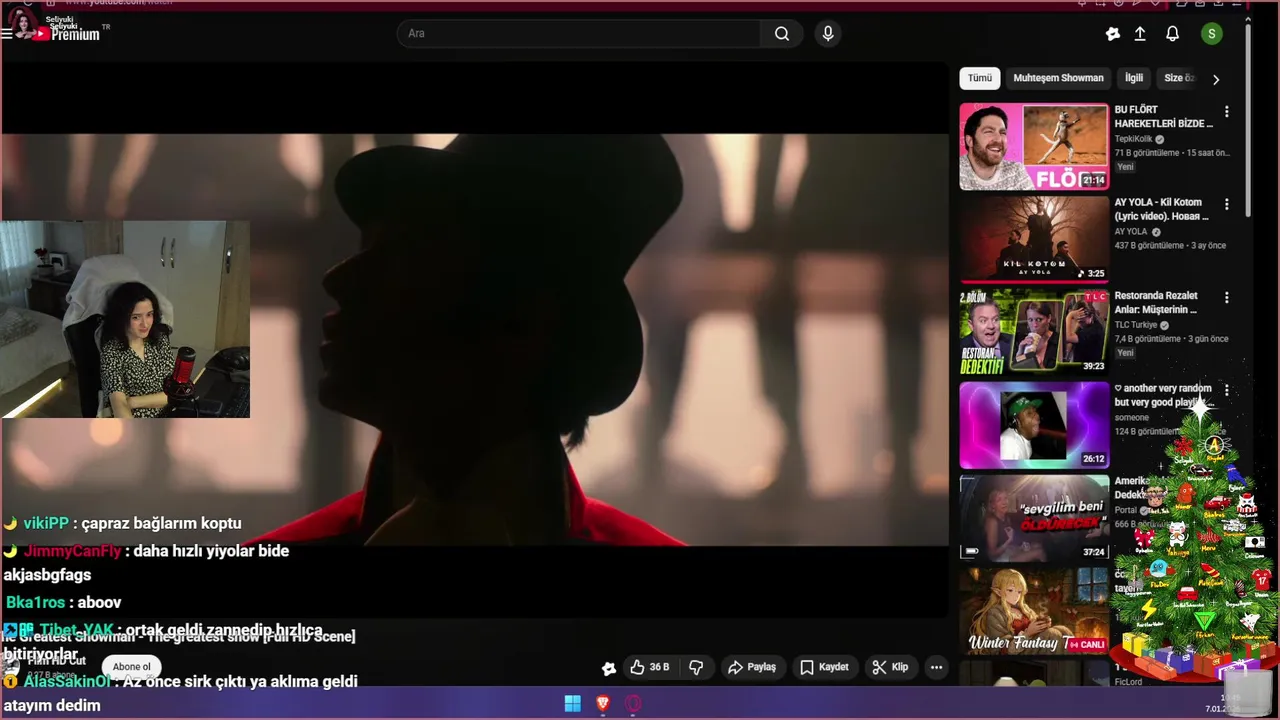Image resolution: width=1280 pixels, height=720 pixels.
Task: Click '71 B görüntüleme' view count
Action: (1147, 153)
